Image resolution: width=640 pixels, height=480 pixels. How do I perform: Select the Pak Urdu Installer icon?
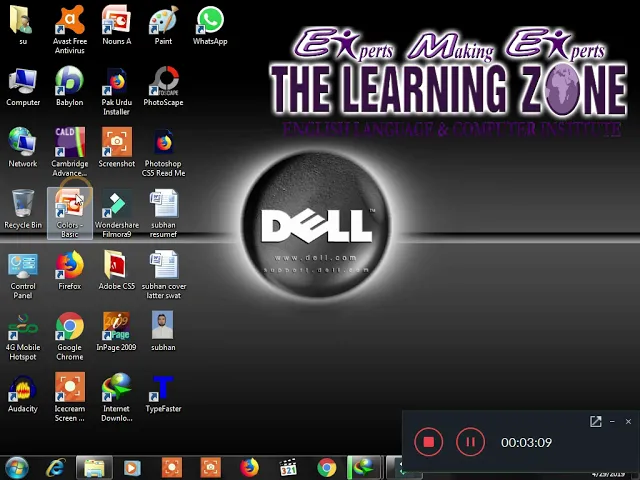pos(117,91)
